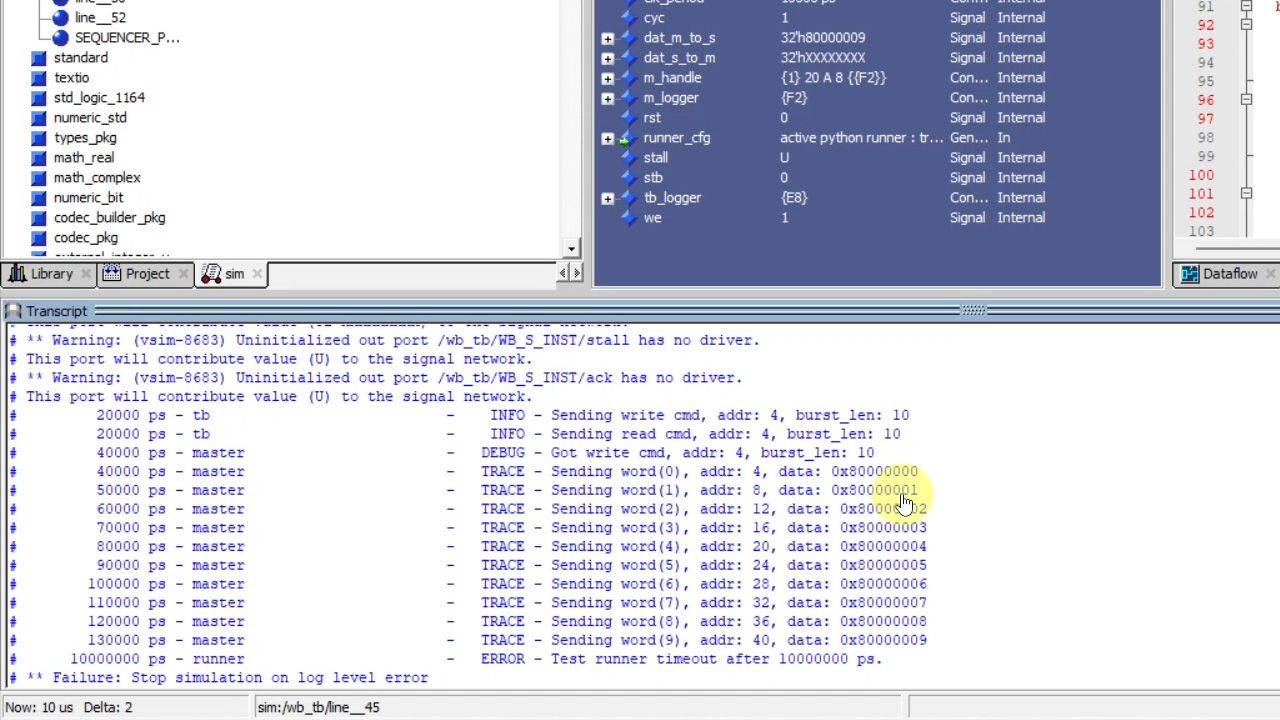Screen dimensions: 1280x720
Task: Click the value 32'h80000009
Action: coord(823,38)
